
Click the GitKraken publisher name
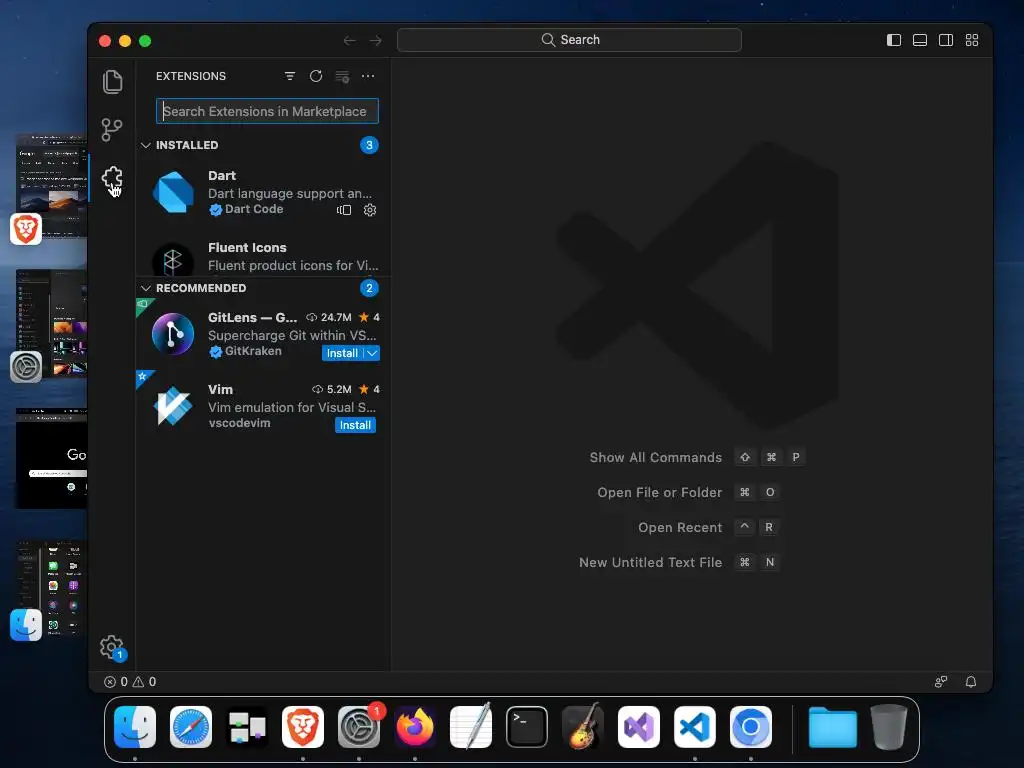(x=253, y=351)
